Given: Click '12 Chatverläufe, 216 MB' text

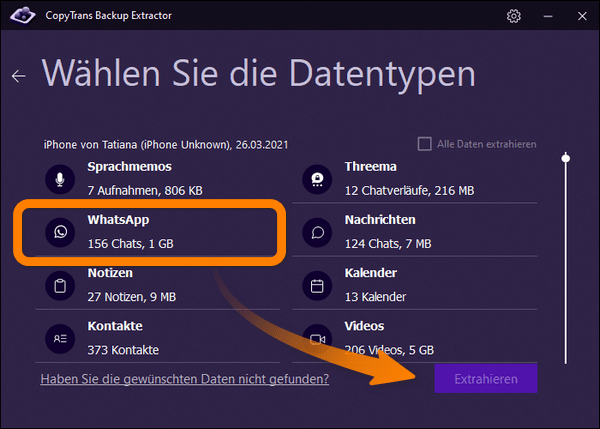Looking at the screenshot, I should 409,191.
